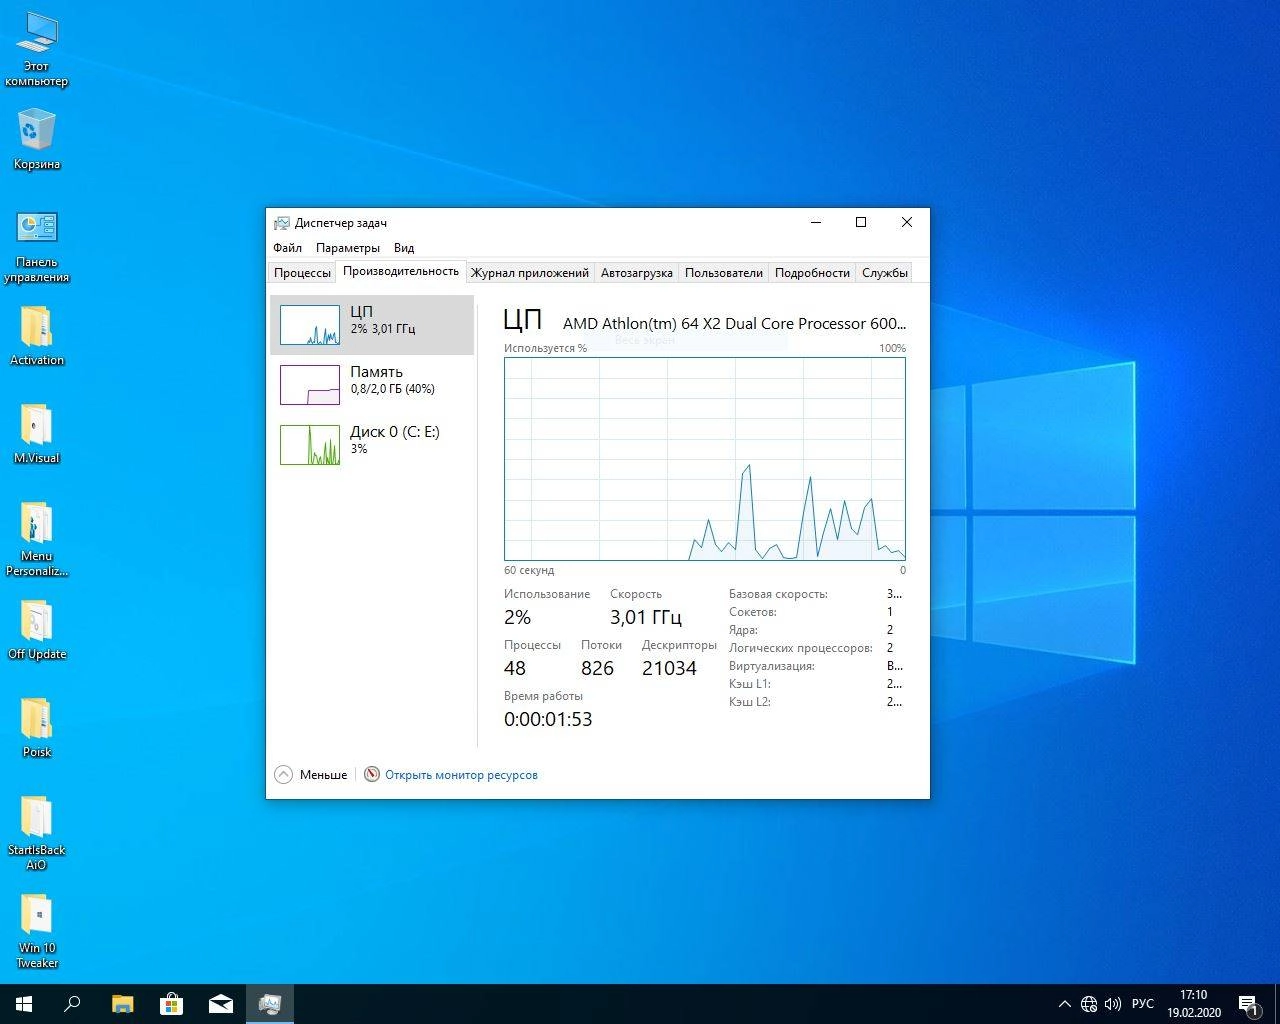Open the Этот компьютер desktop icon
This screenshot has width=1280, height=1024.
click(36, 48)
